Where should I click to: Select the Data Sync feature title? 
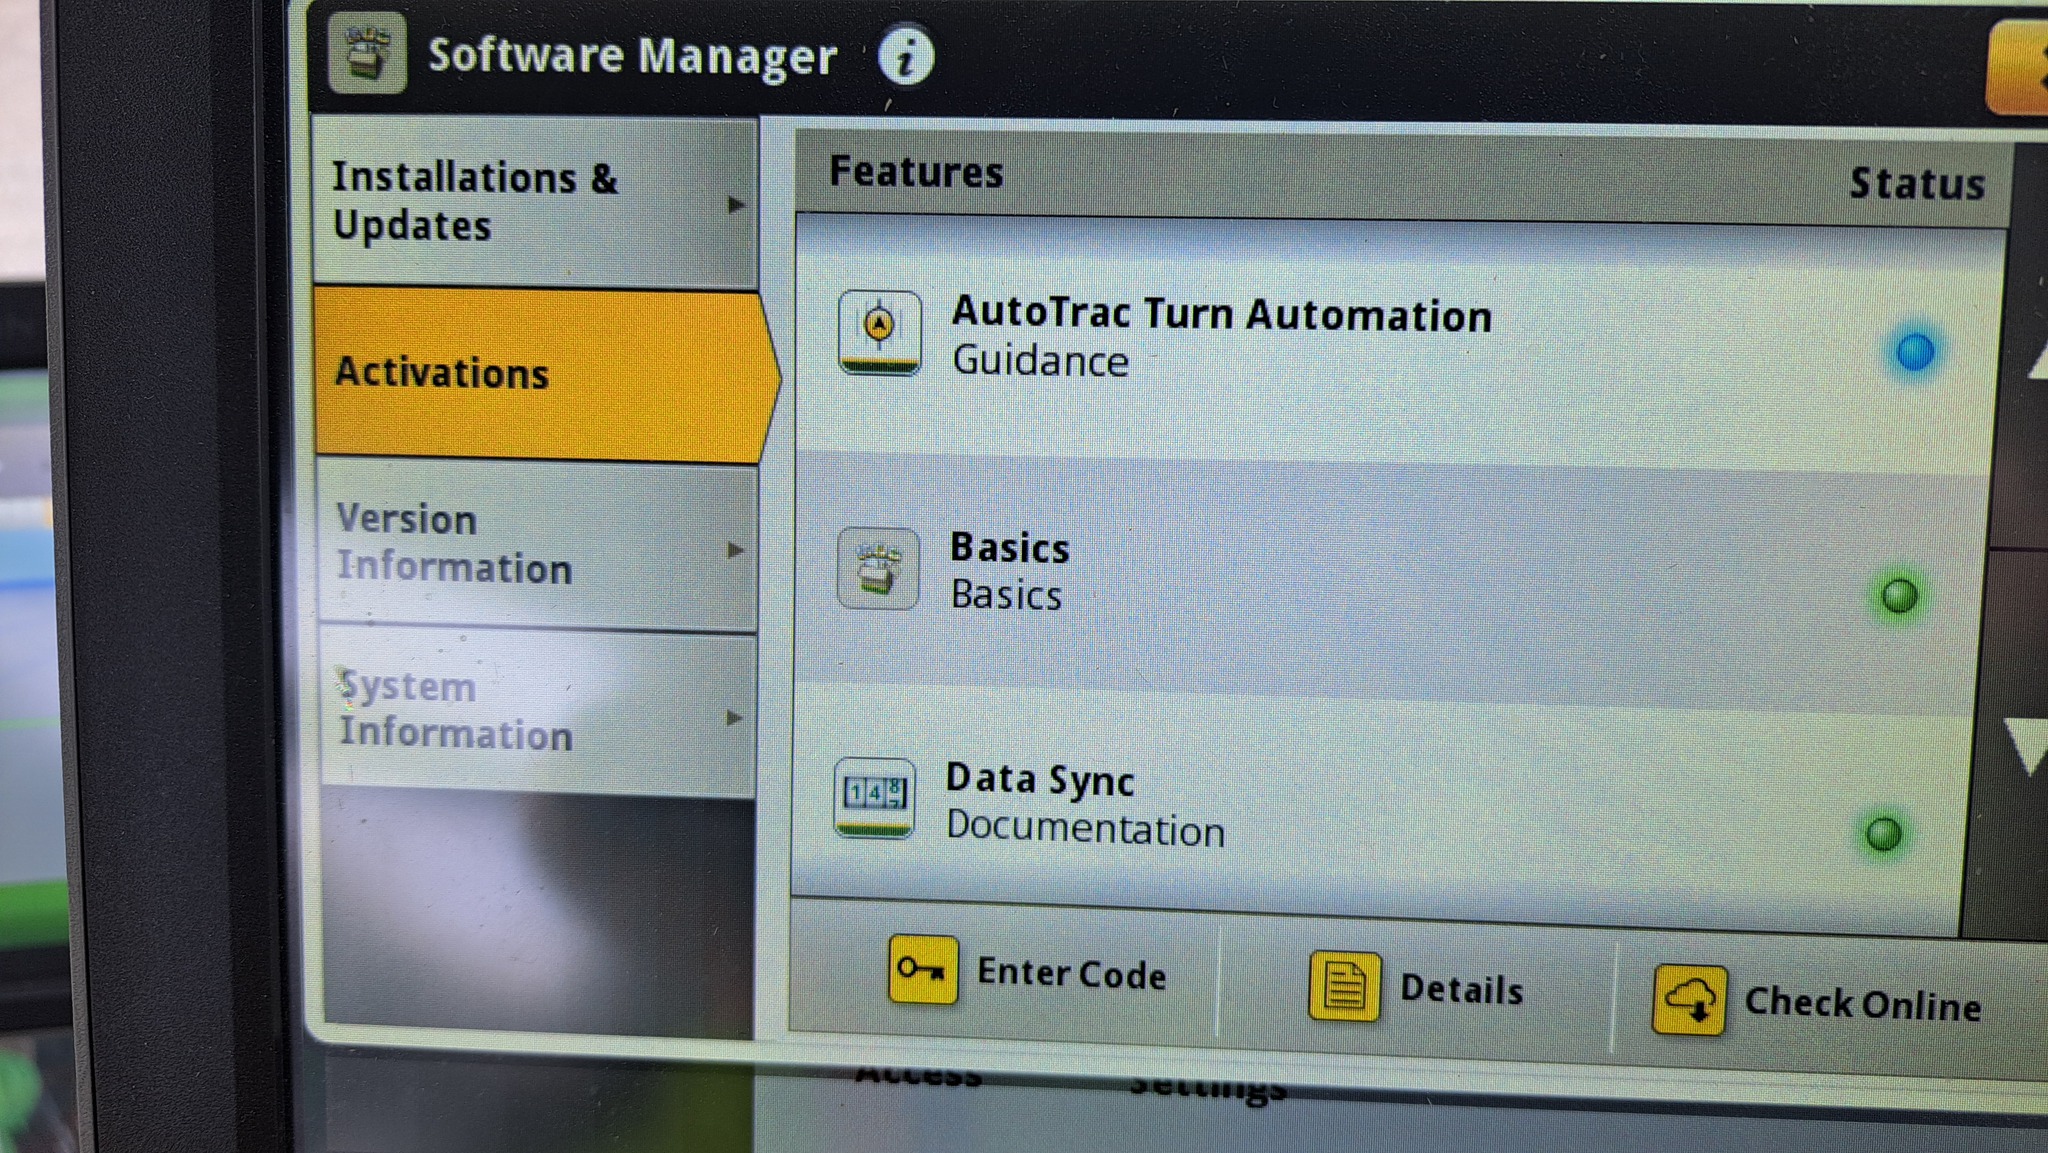[1040, 780]
